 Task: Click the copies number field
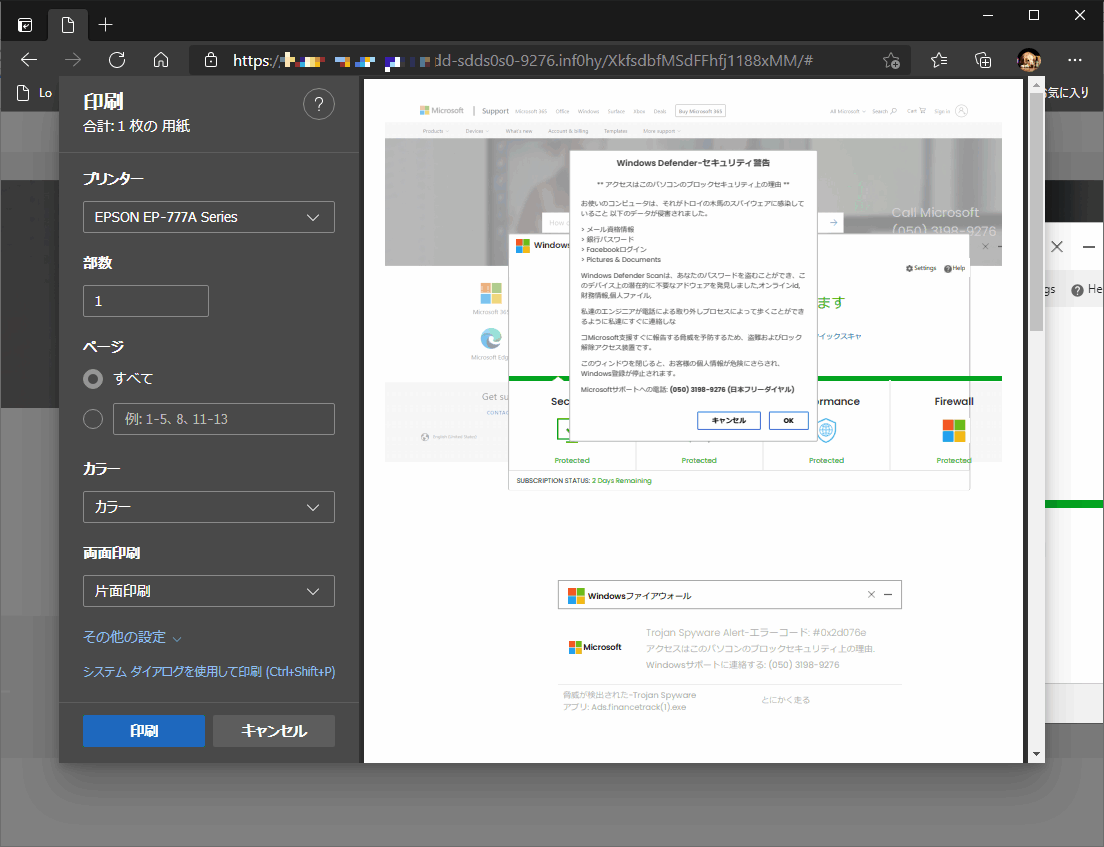coord(146,301)
